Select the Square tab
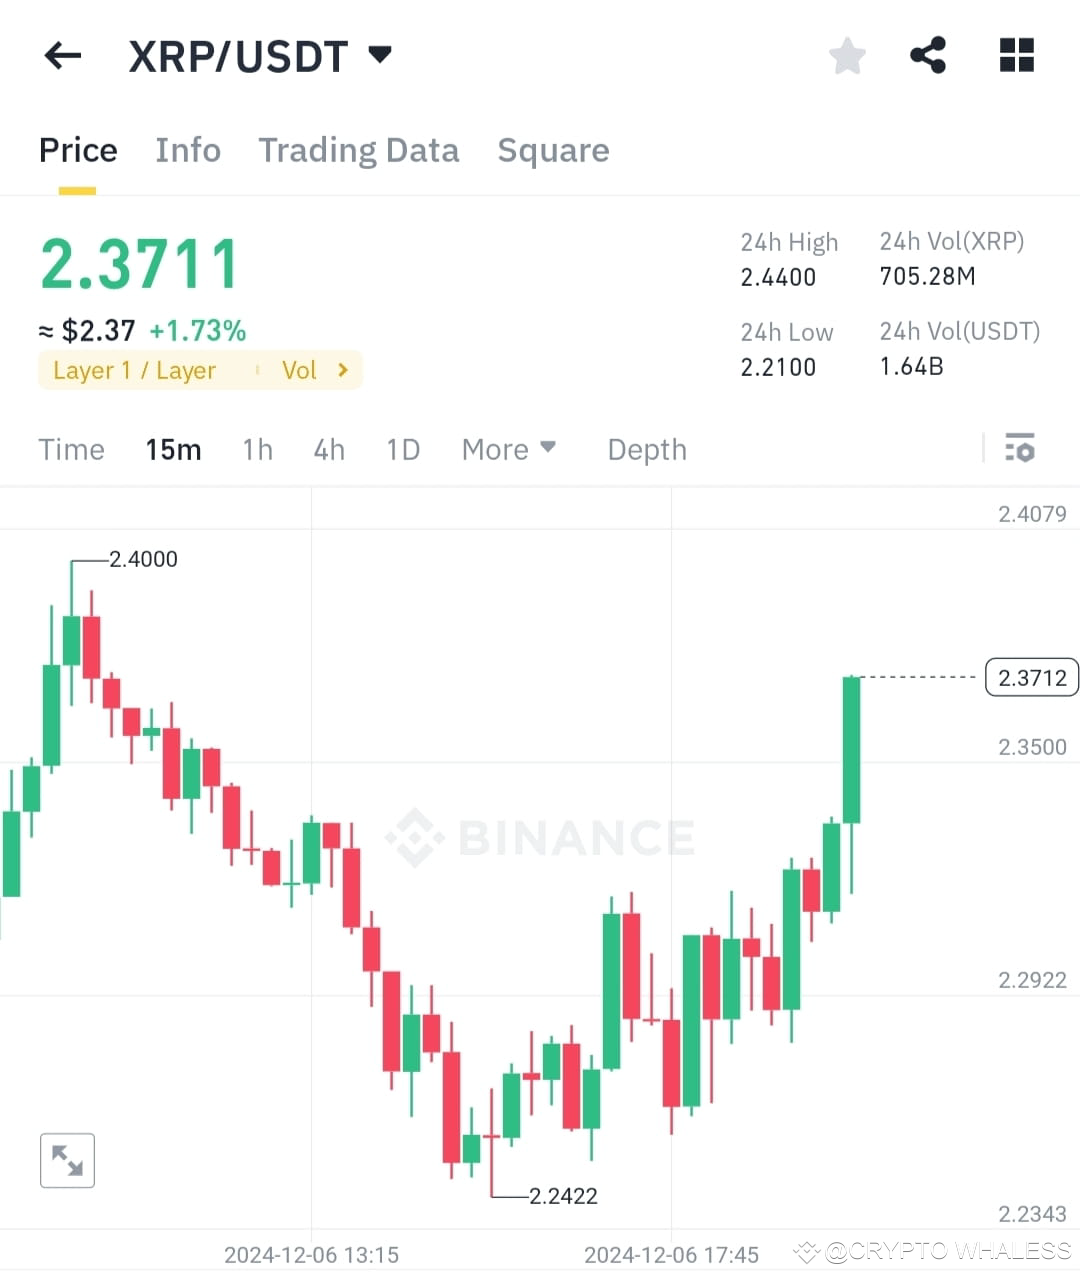This screenshot has width=1080, height=1273. coord(553,150)
